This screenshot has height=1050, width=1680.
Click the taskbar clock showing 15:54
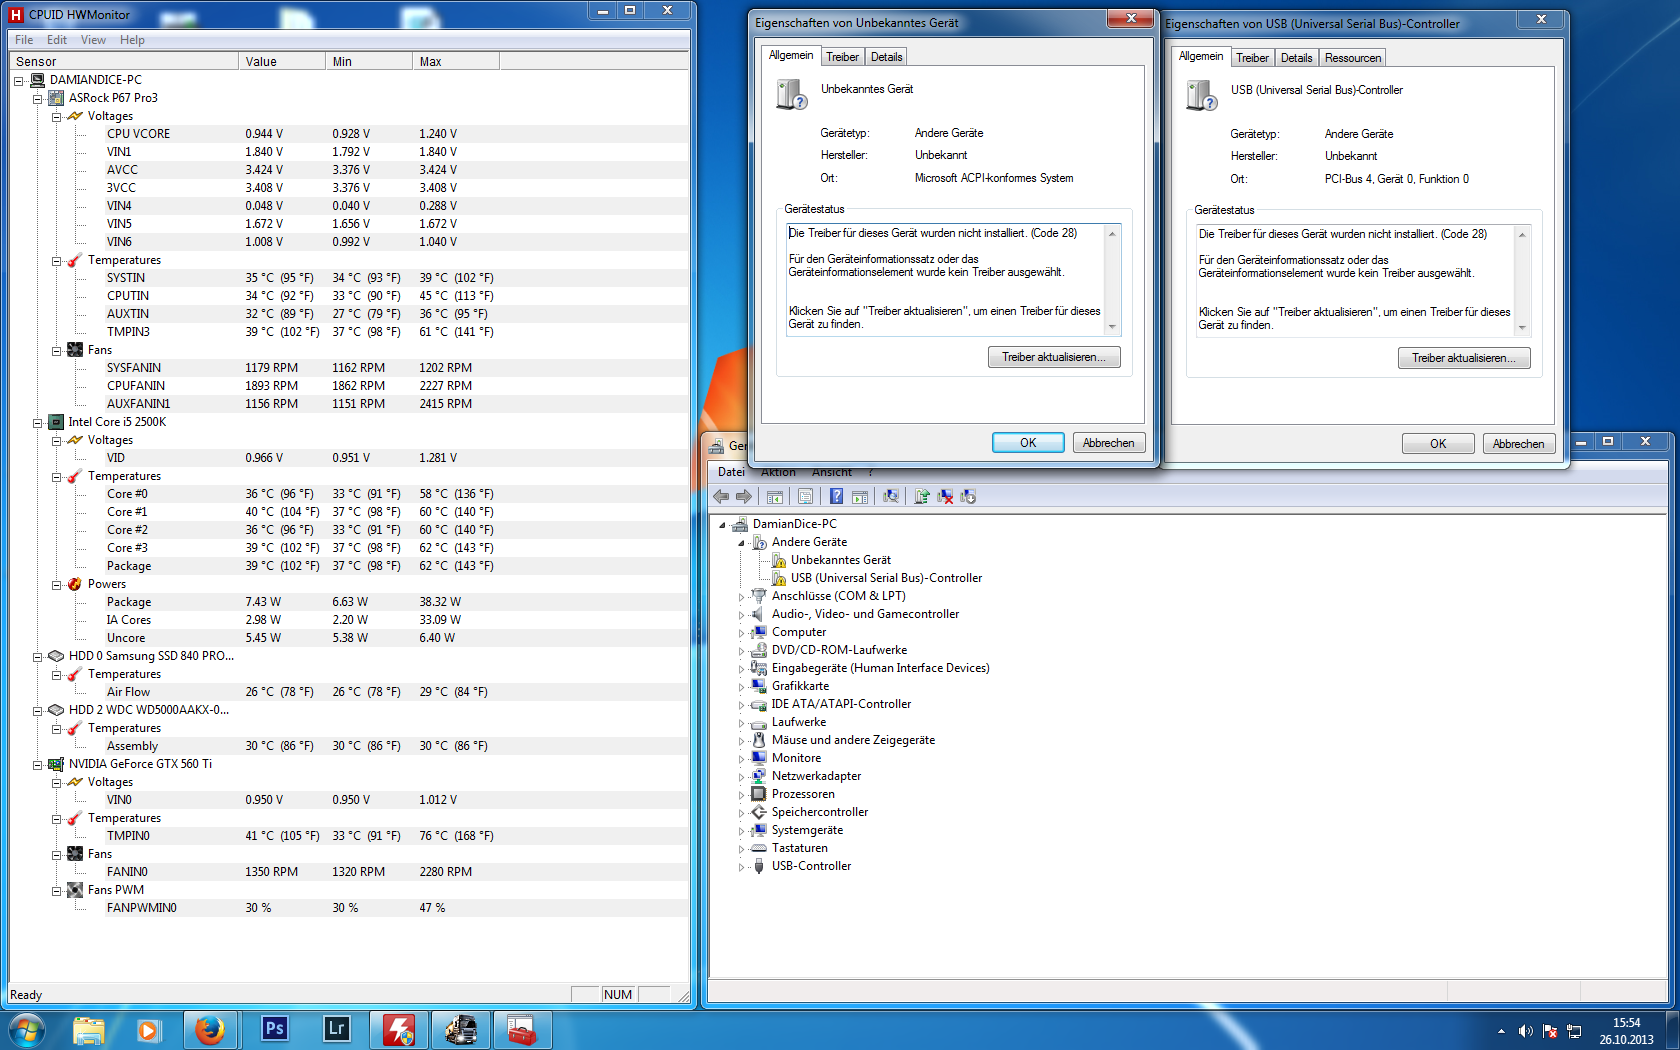point(1626,1031)
